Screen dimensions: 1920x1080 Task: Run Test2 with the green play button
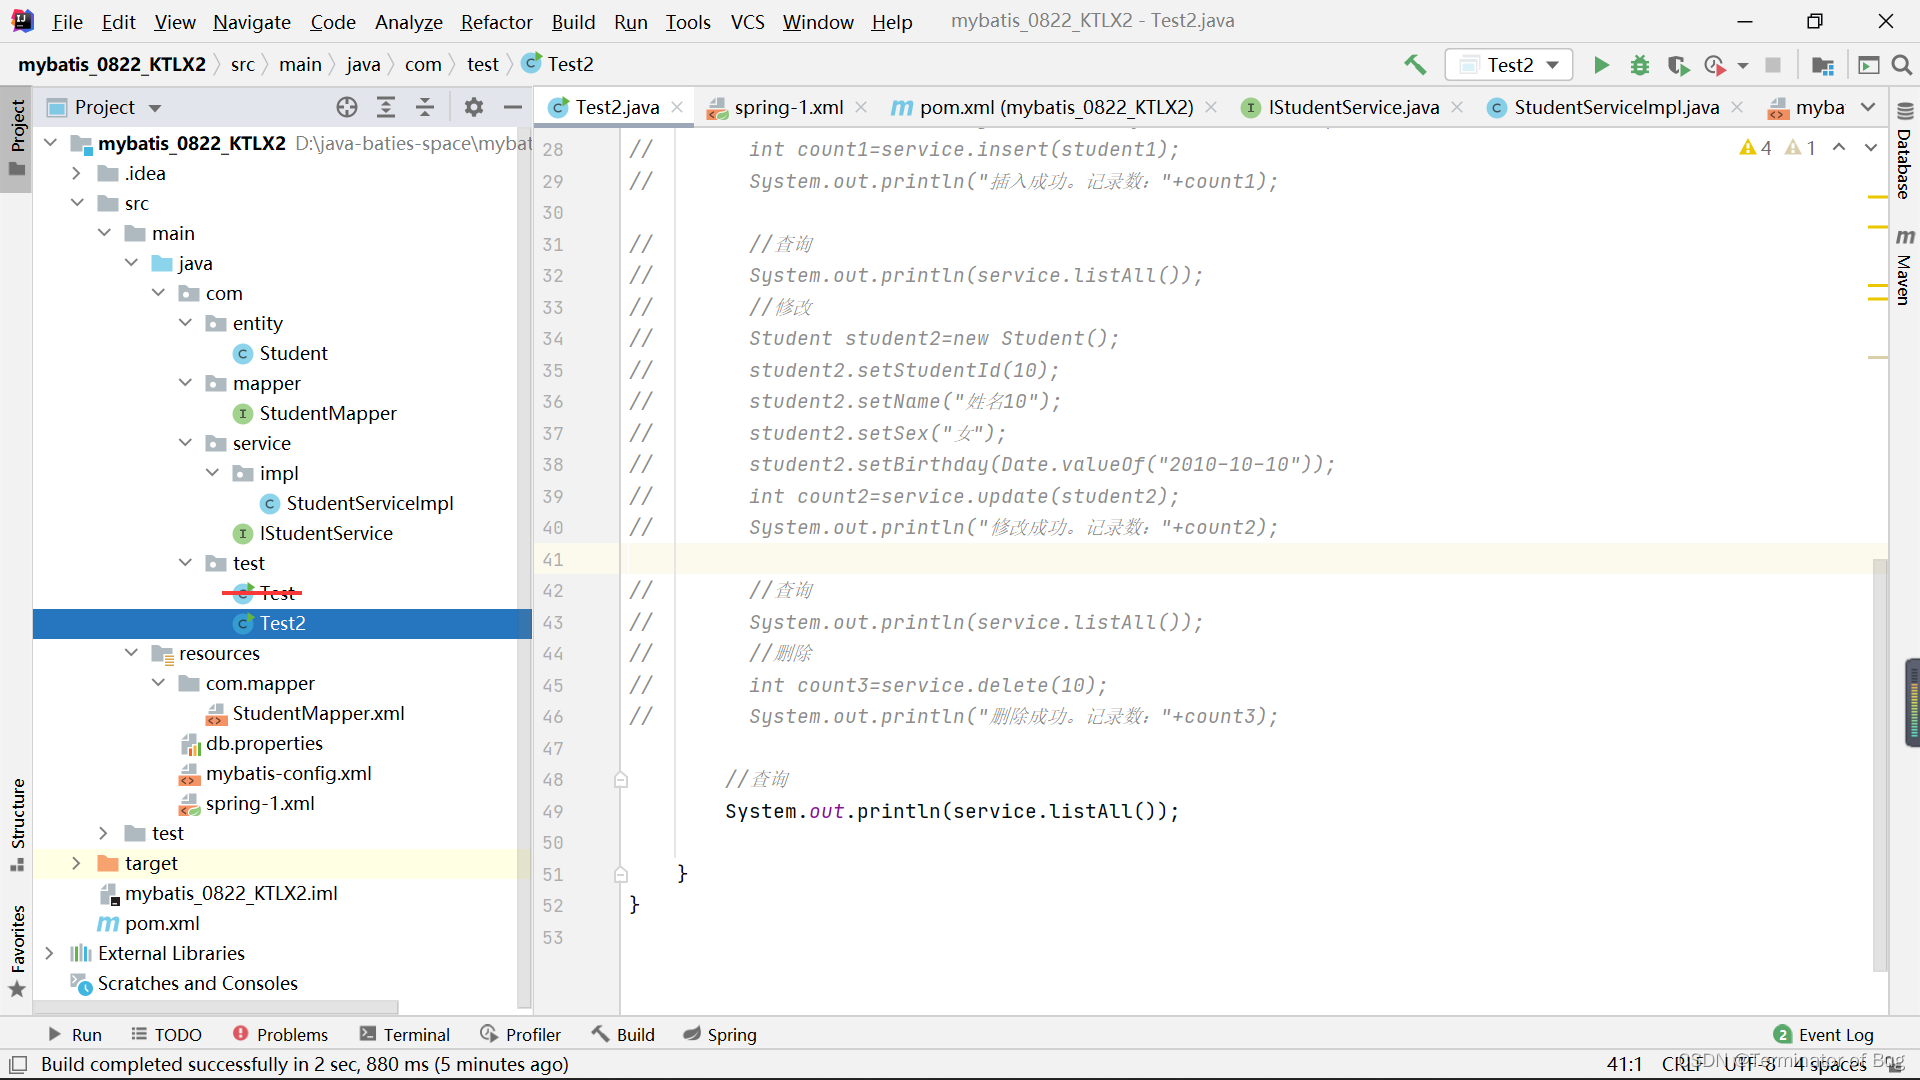click(1601, 65)
